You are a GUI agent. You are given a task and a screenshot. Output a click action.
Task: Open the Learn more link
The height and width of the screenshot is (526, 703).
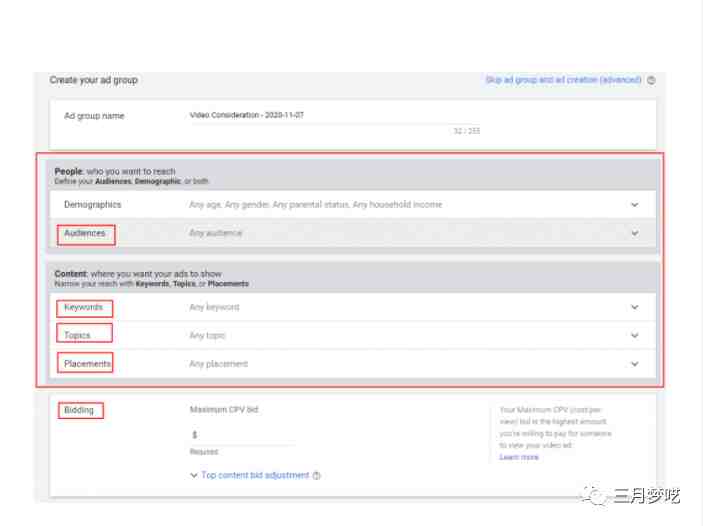coord(519,457)
